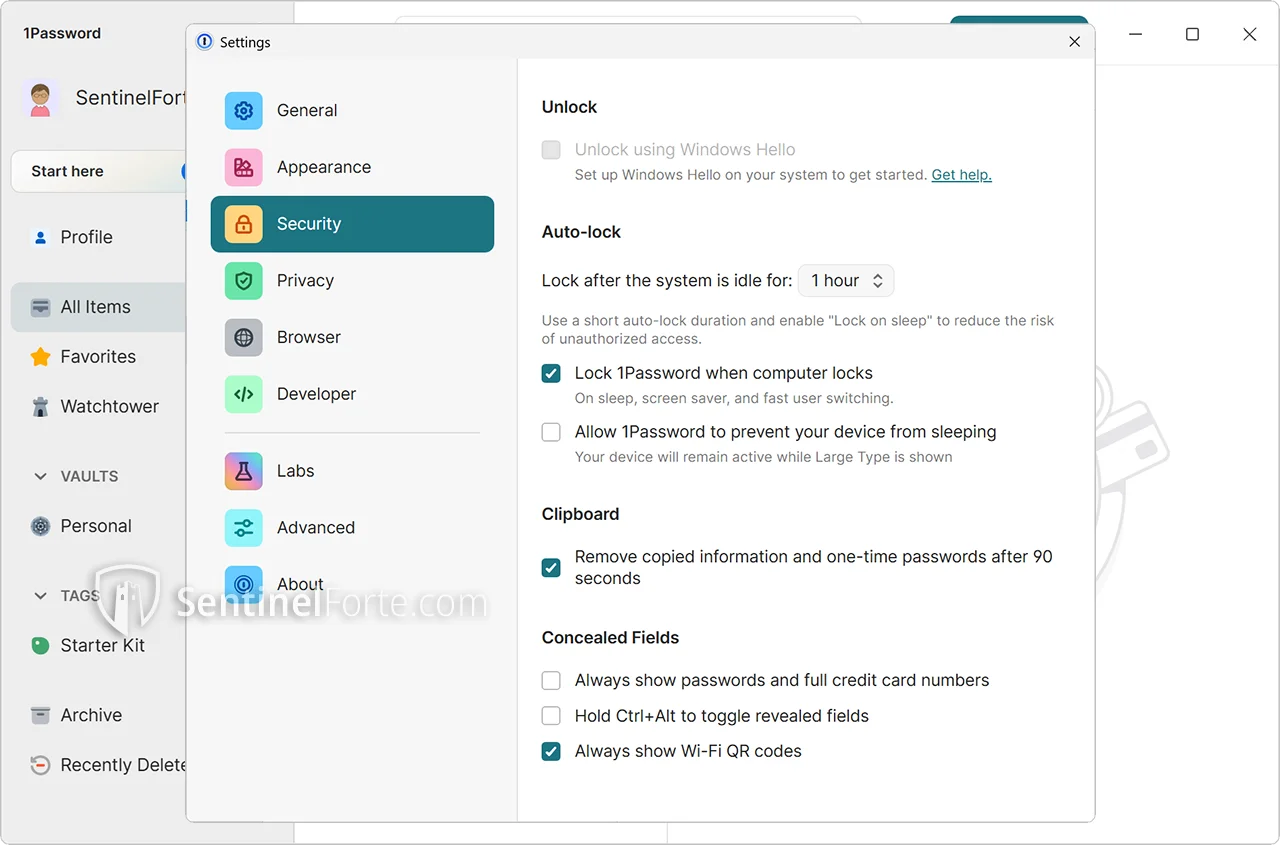Click the Advanced sliders icon
The image size is (1280, 845).
244,528
